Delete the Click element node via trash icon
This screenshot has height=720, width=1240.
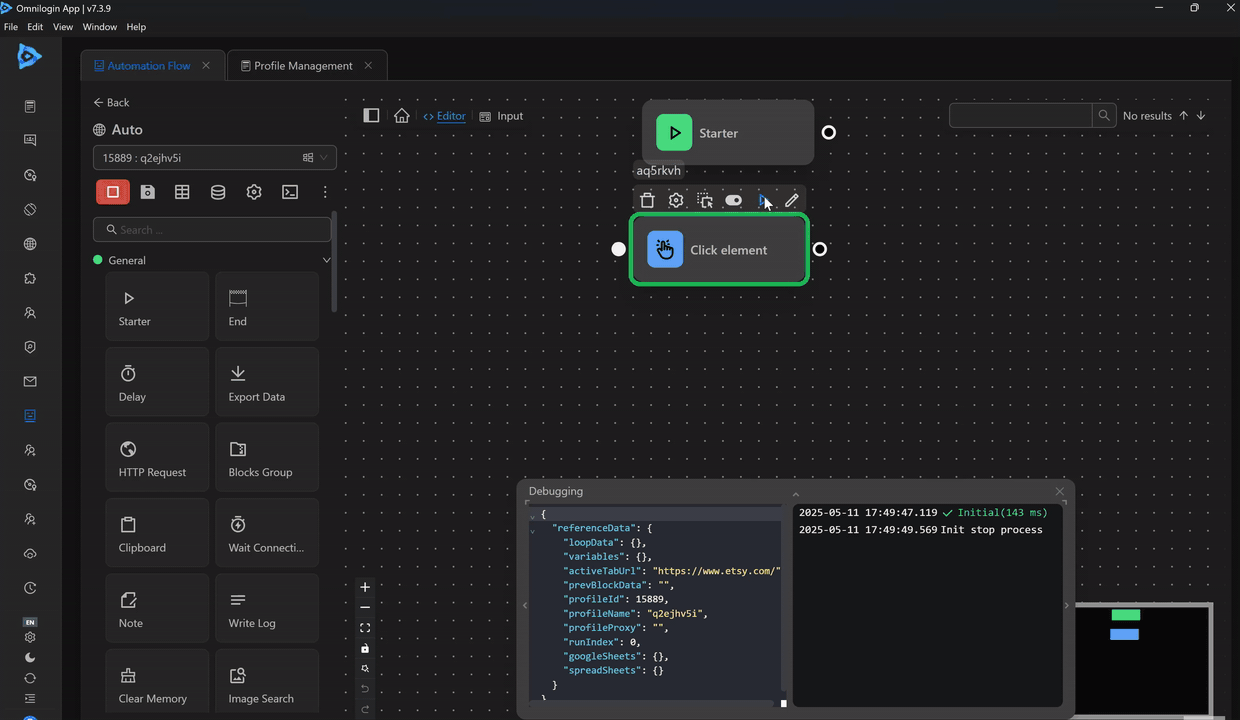pos(647,200)
